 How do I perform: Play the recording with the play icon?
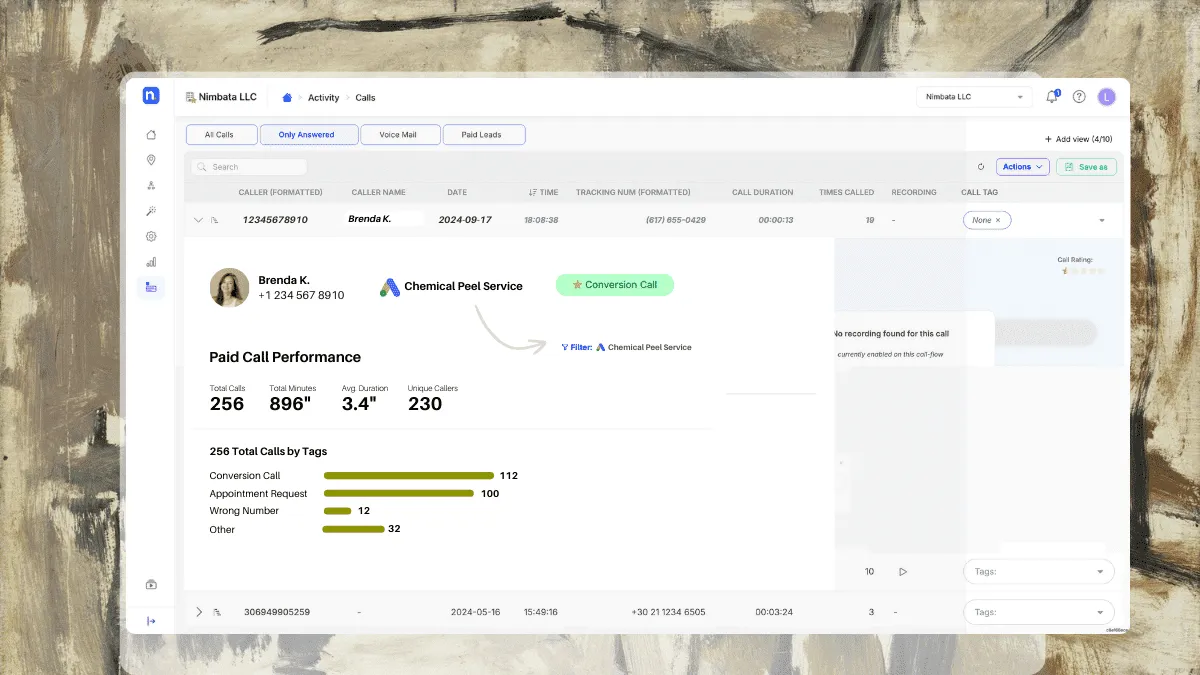[x=902, y=572]
